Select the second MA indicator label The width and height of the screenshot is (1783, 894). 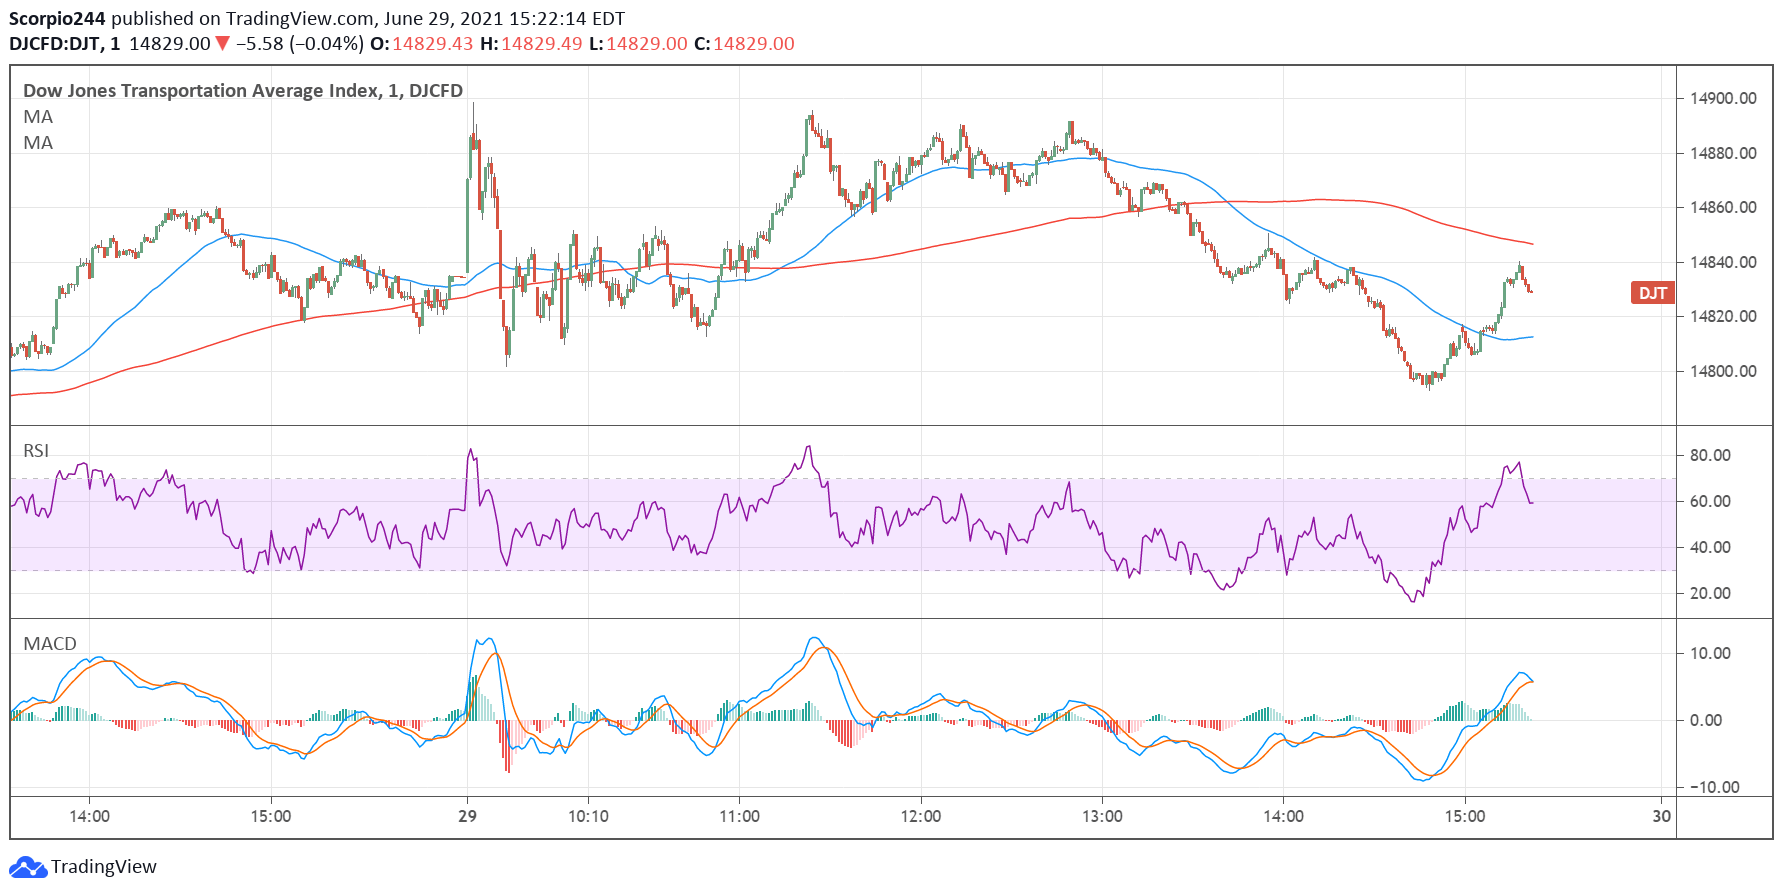pos(38,143)
